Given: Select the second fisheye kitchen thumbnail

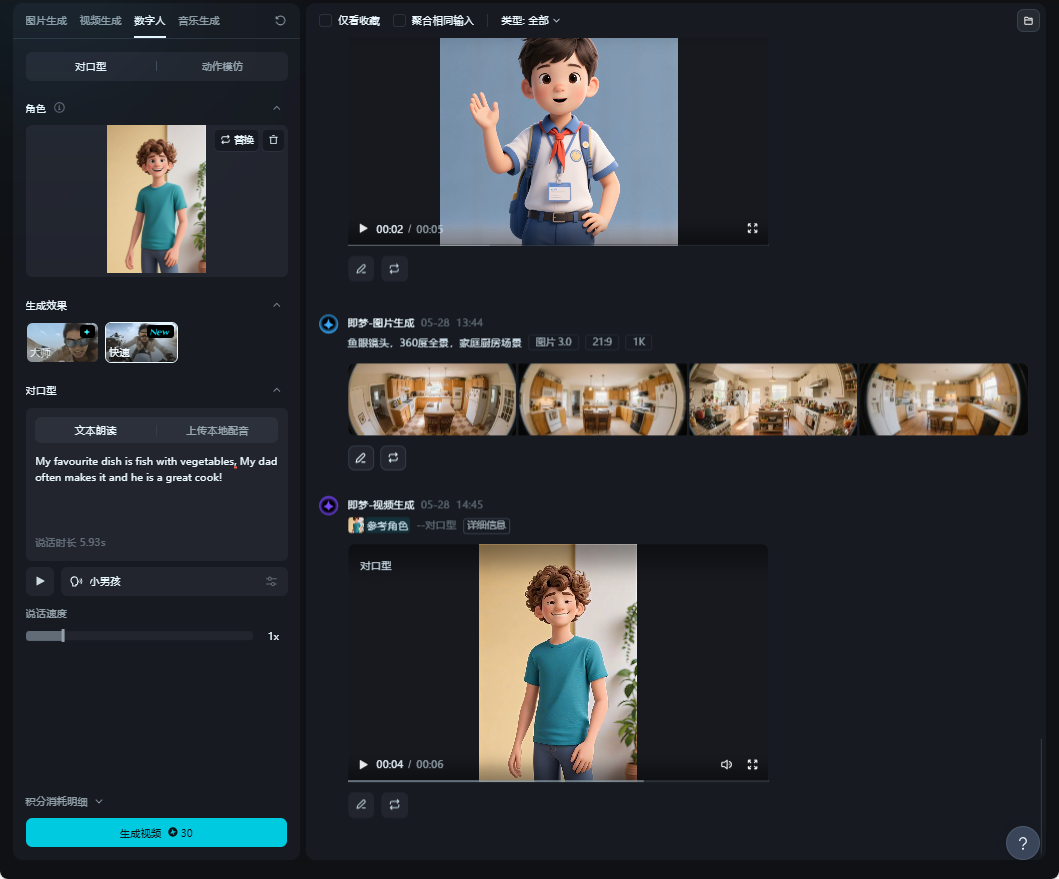Looking at the screenshot, I should (x=602, y=399).
